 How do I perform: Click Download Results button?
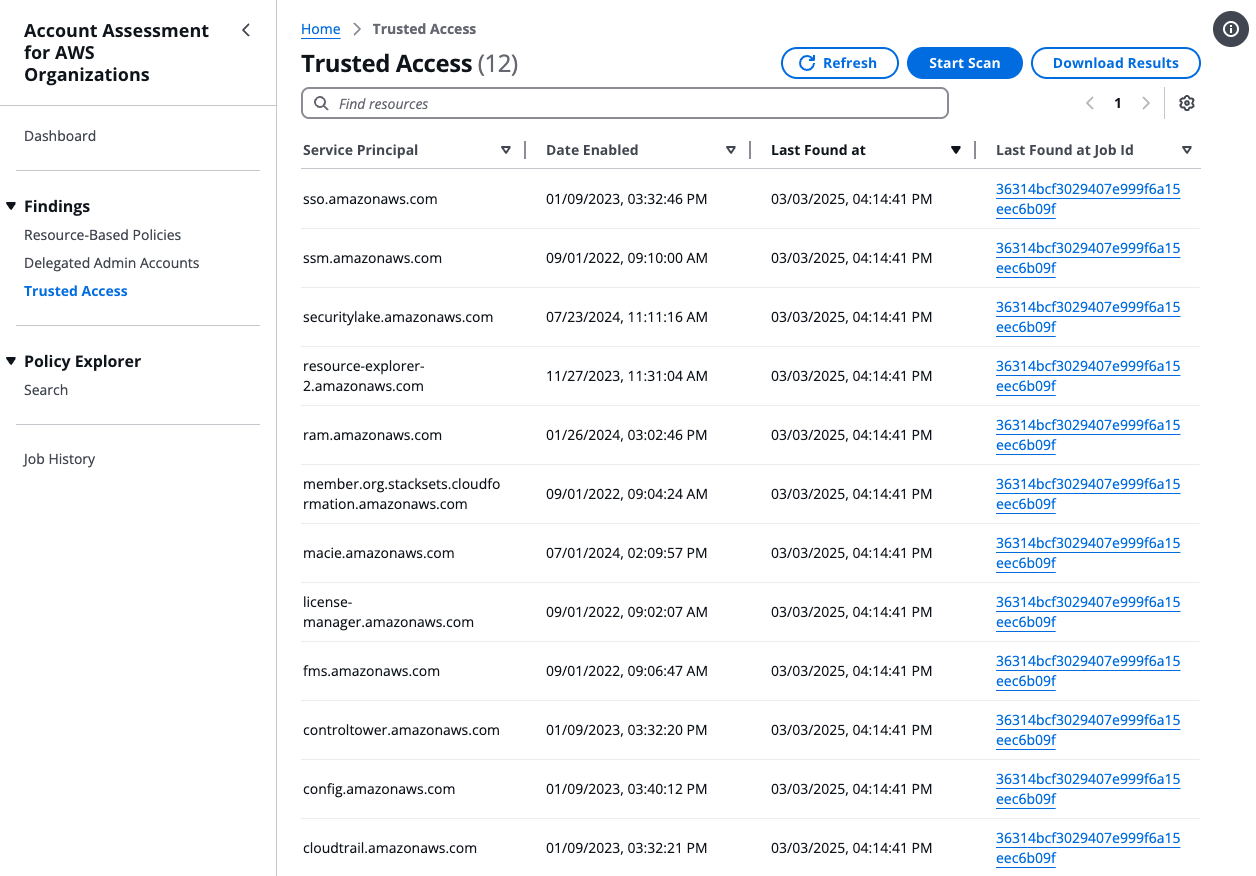(x=1116, y=63)
